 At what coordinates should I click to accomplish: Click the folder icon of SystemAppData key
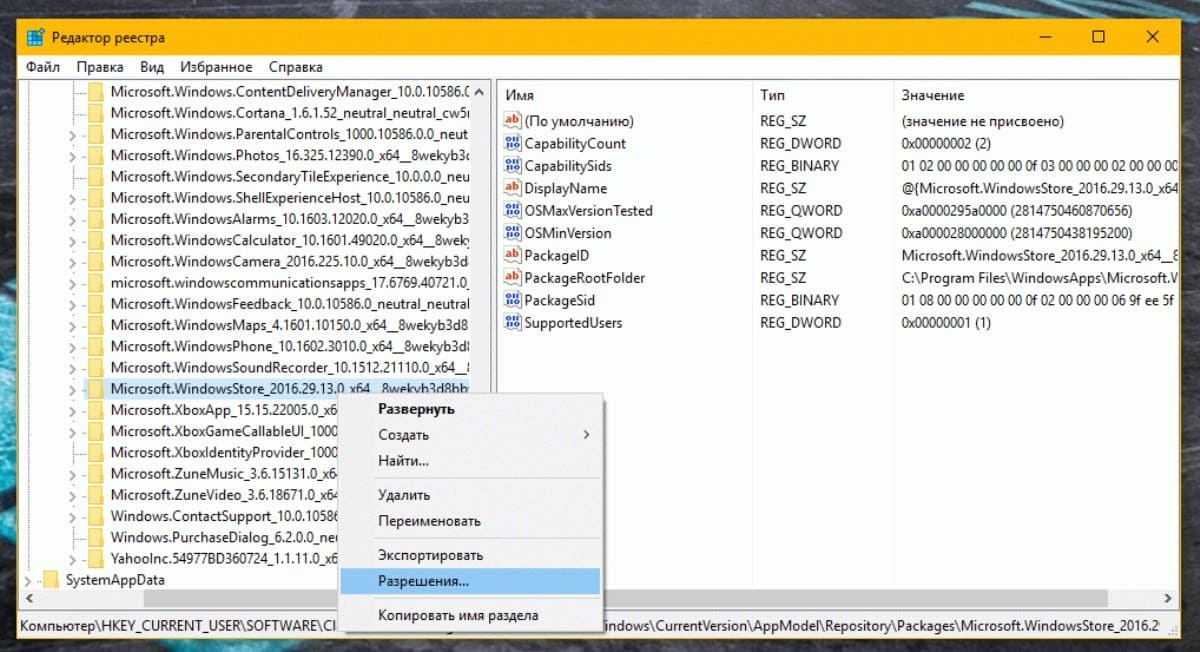coord(52,580)
